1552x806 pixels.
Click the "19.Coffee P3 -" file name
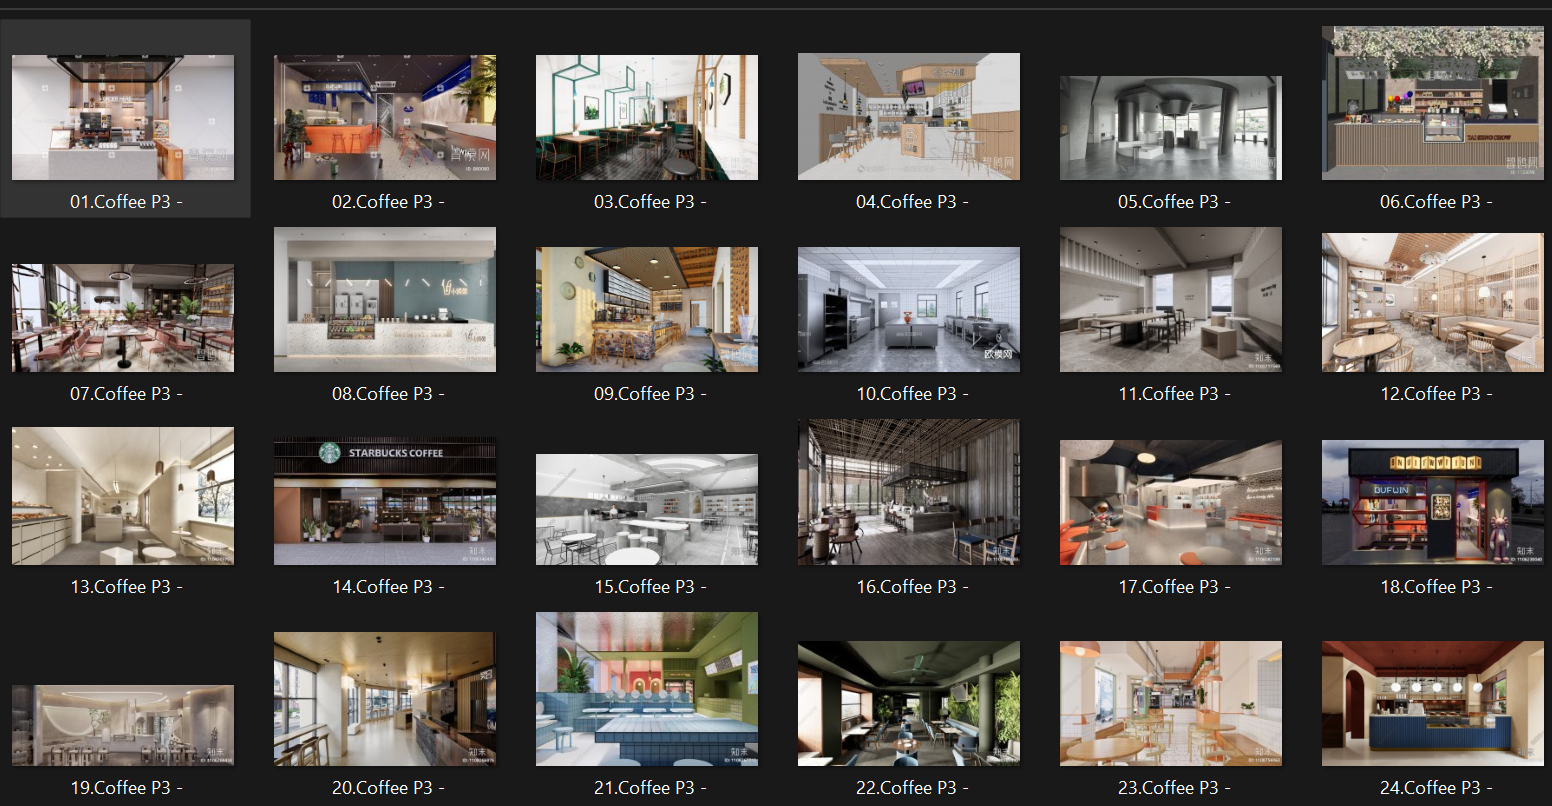click(126, 788)
